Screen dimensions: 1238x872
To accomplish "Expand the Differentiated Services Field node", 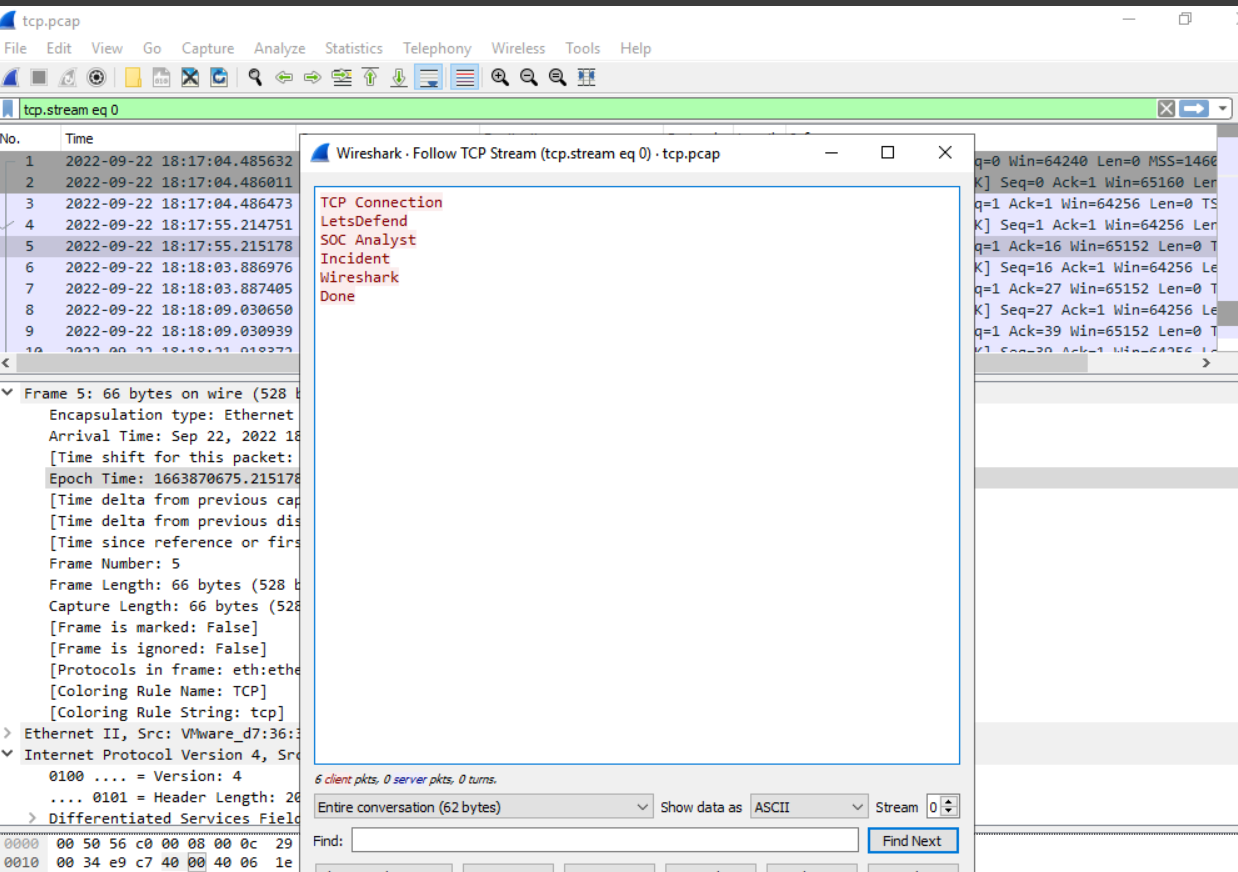I will click(32, 818).
